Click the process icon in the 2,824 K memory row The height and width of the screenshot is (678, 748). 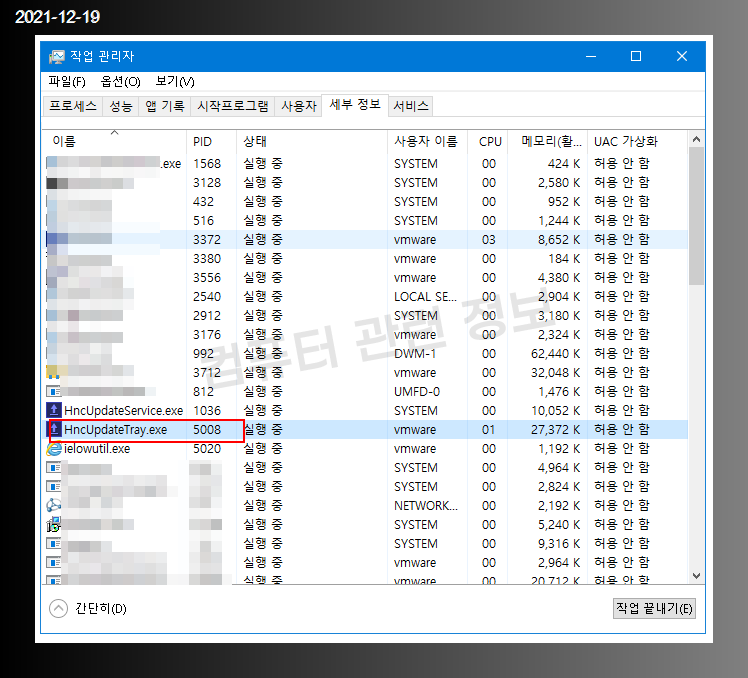[x=53, y=487]
